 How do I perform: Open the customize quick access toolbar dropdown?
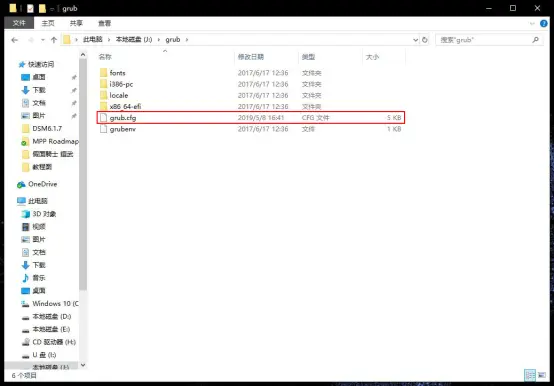tap(52, 8)
